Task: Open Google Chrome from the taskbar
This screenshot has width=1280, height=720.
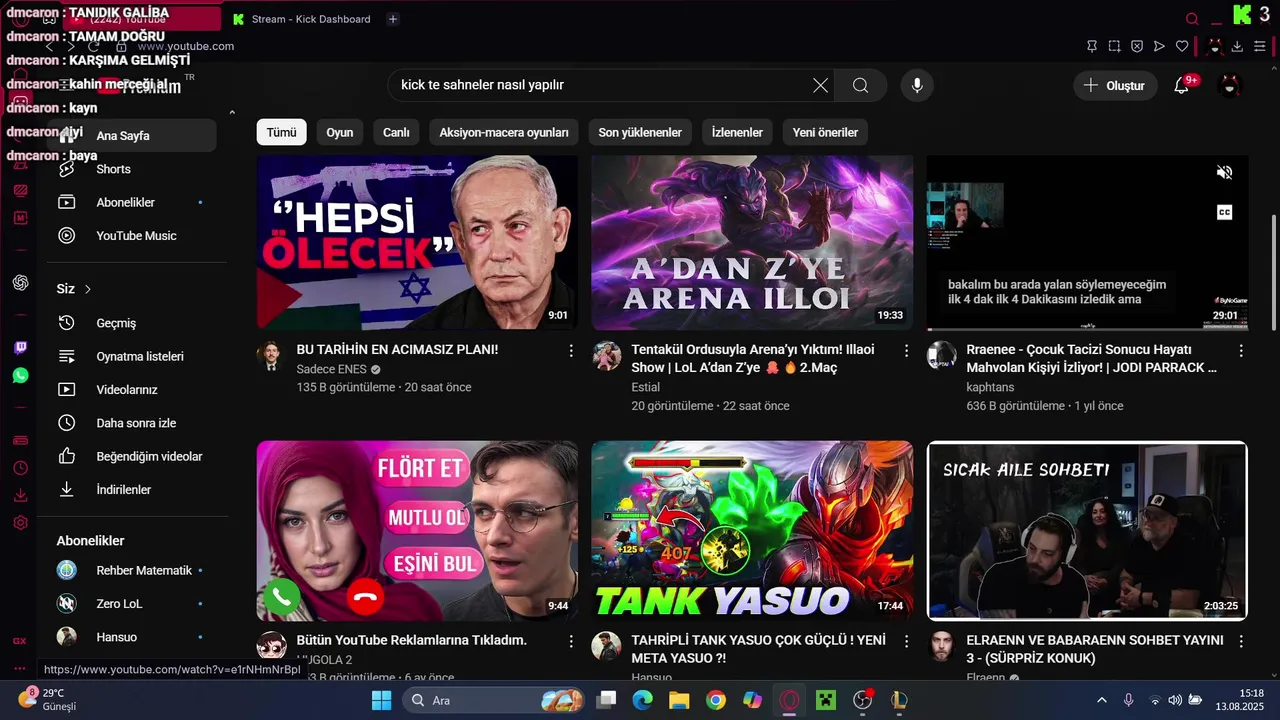Action: click(715, 700)
